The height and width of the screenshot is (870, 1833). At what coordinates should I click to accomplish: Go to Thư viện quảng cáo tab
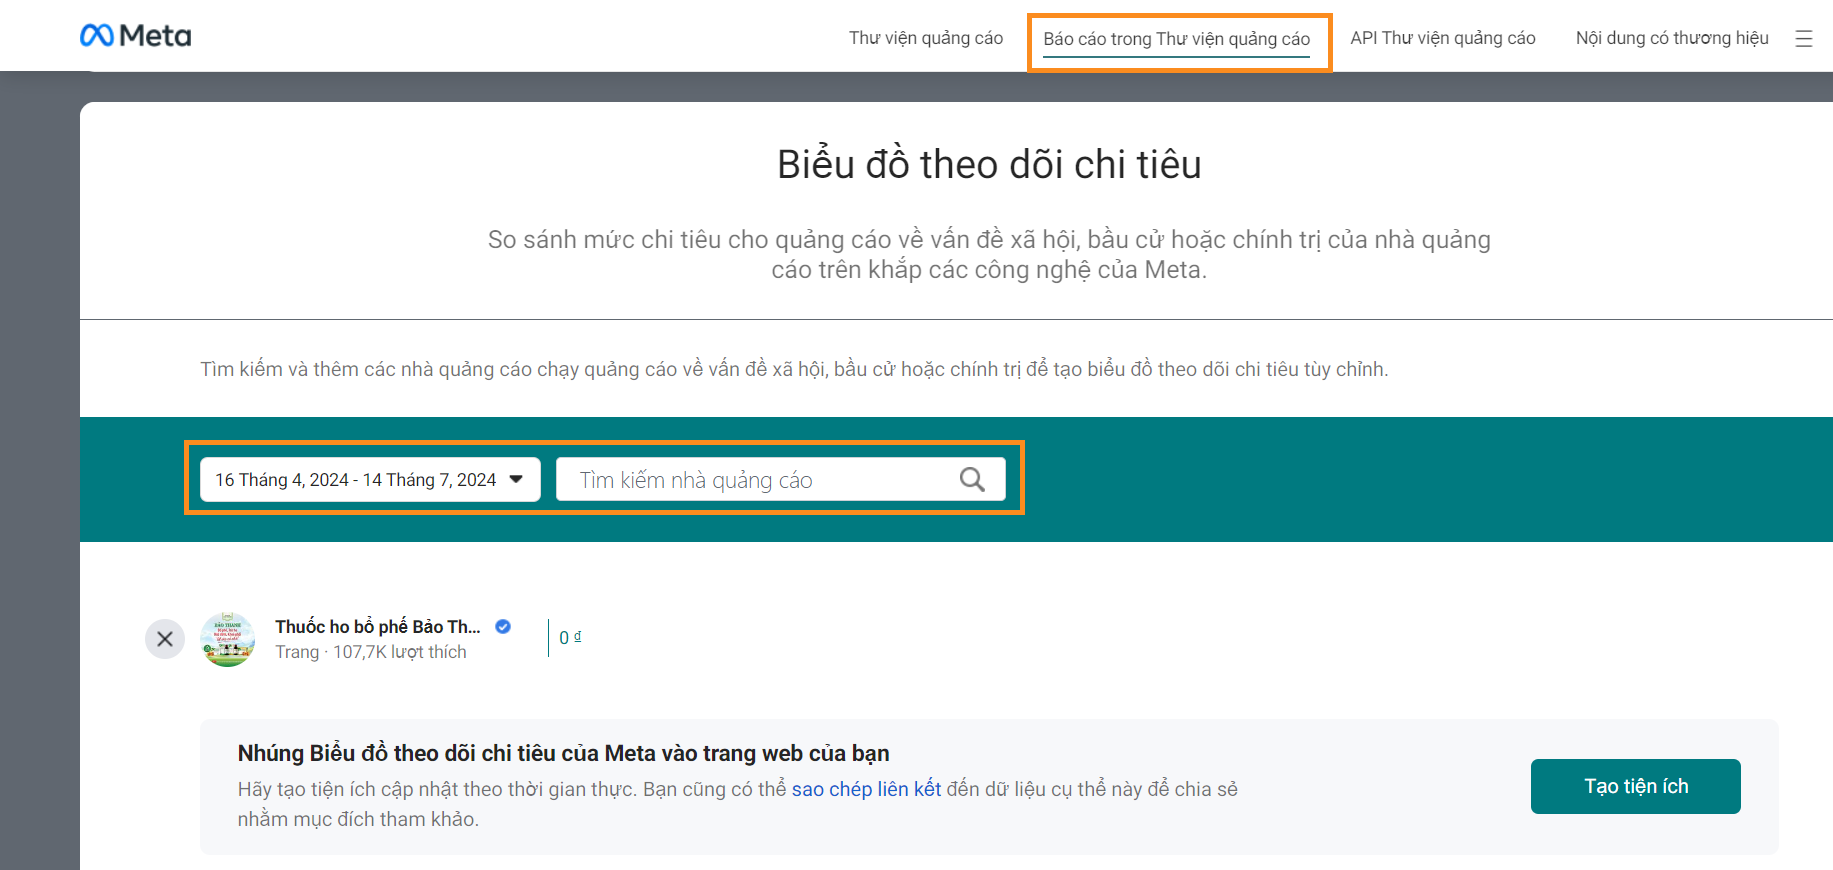pos(926,38)
